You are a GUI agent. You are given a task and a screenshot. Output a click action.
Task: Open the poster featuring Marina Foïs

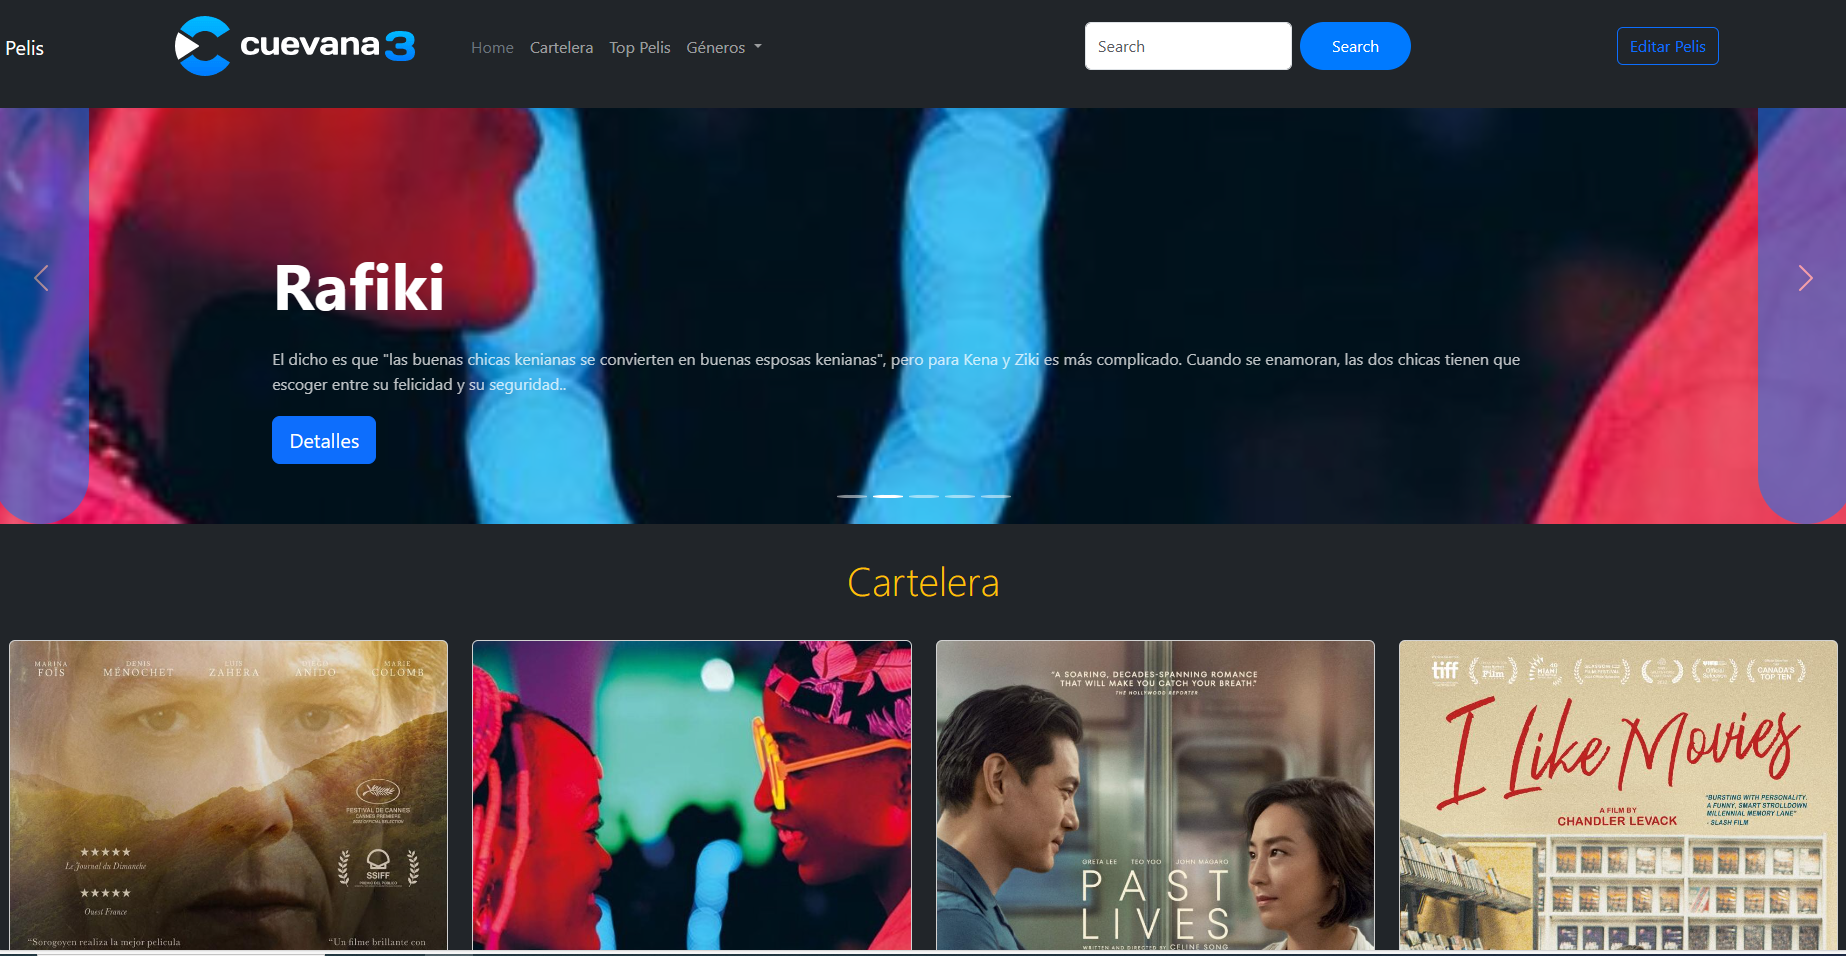tap(228, 795)
